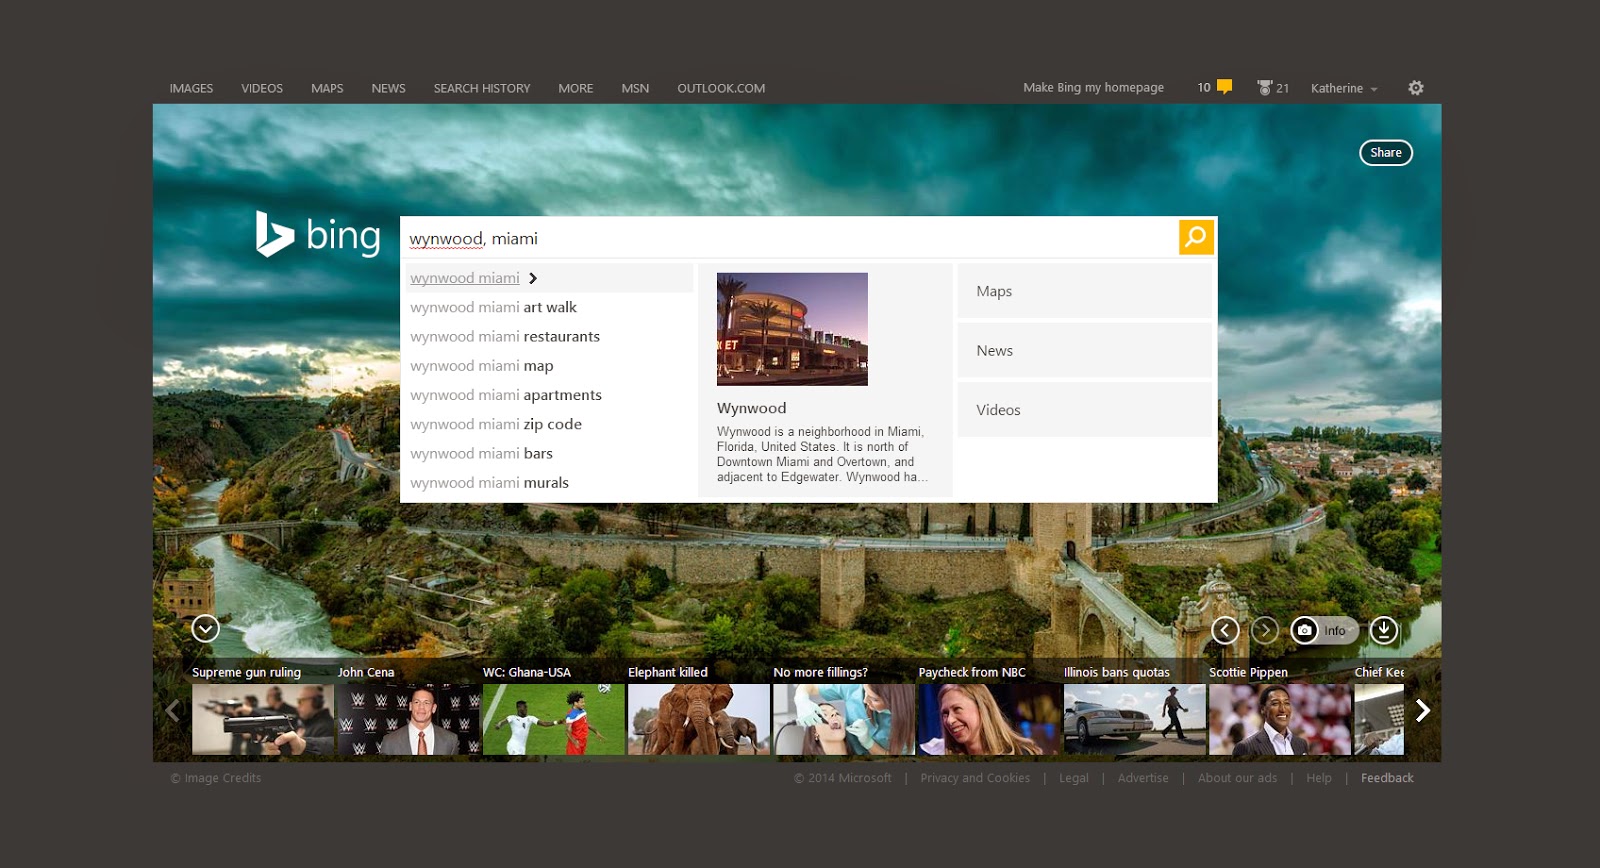
Task: Open No more fillings? news thumbnail
Action: [x=844, y=719]
